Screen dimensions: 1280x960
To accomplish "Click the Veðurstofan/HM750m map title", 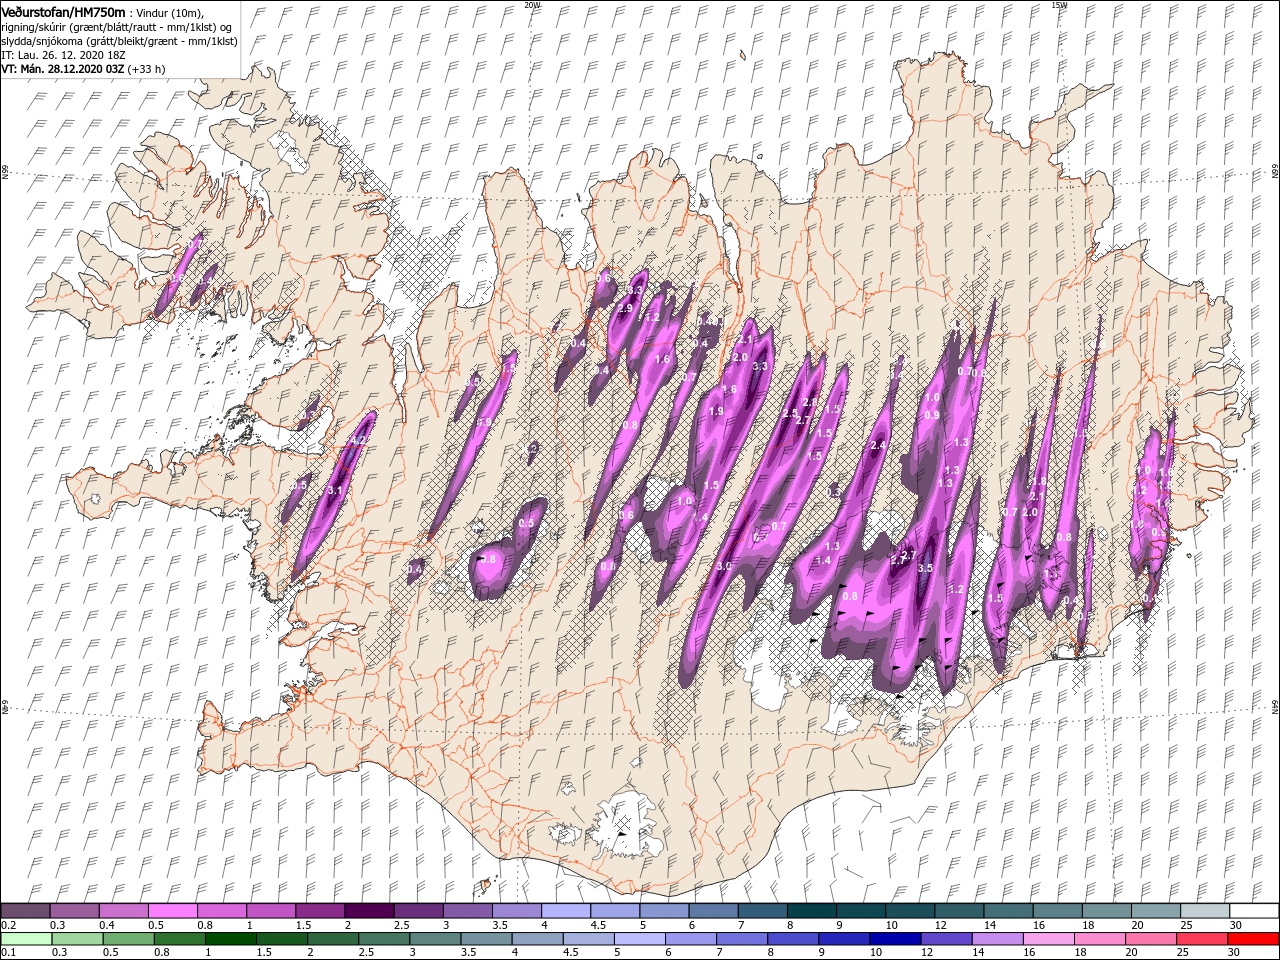I will click(63, 11).
